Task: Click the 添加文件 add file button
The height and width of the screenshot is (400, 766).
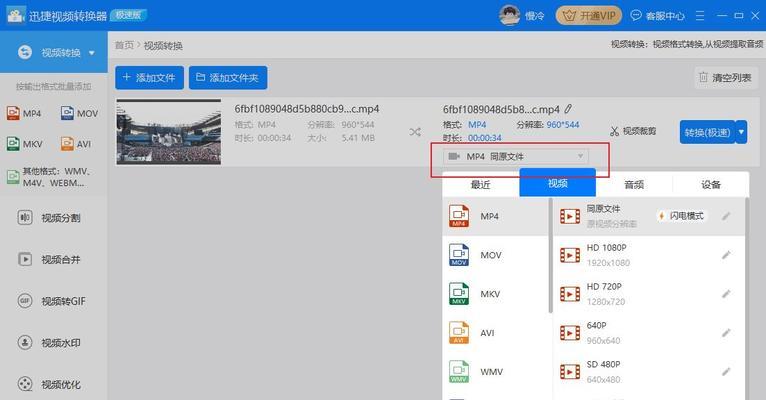Action: click(149, 78)
